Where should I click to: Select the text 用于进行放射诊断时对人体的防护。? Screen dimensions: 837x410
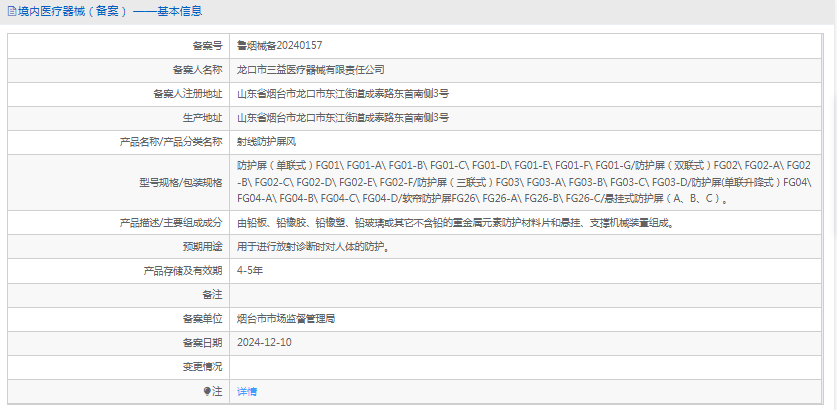click(x=313, y=247)
